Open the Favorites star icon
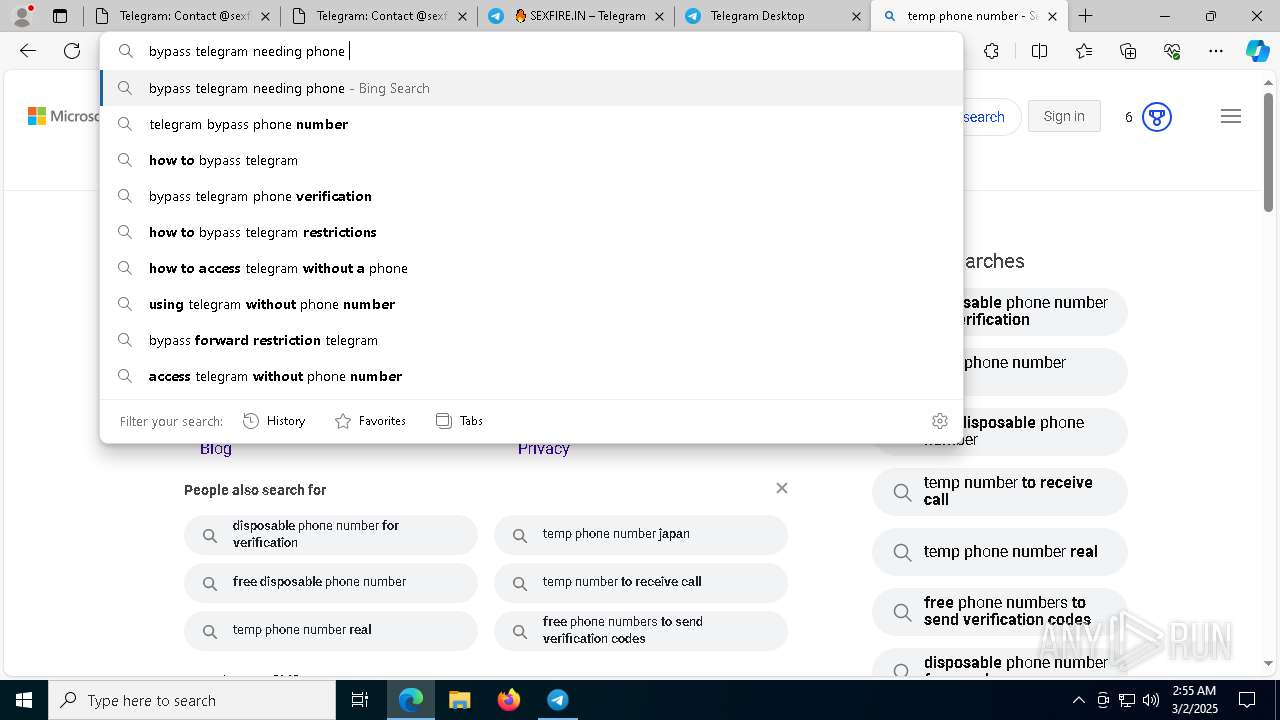The image size is (1280, 720). pyautogui.click(x=1084, y=51)
